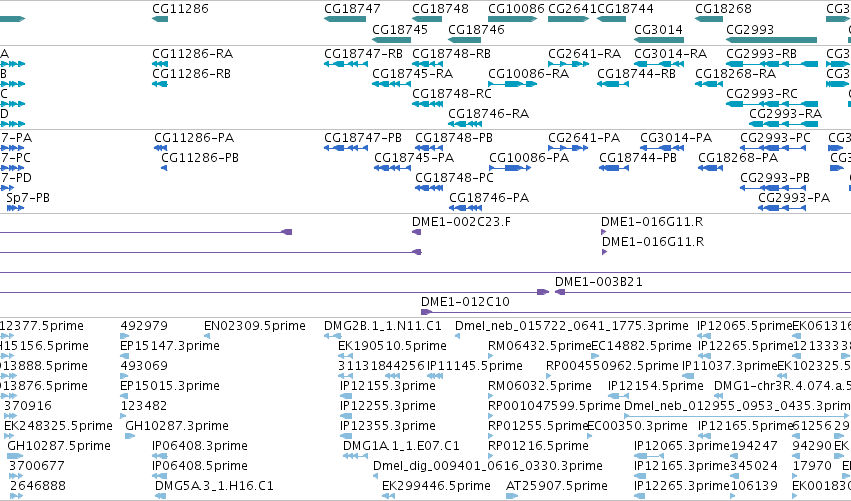This screenshot has height=501, width=851.
Task: Click clone DME1-003B21 label
Action: pyautogui.click(x=599, y=282)
